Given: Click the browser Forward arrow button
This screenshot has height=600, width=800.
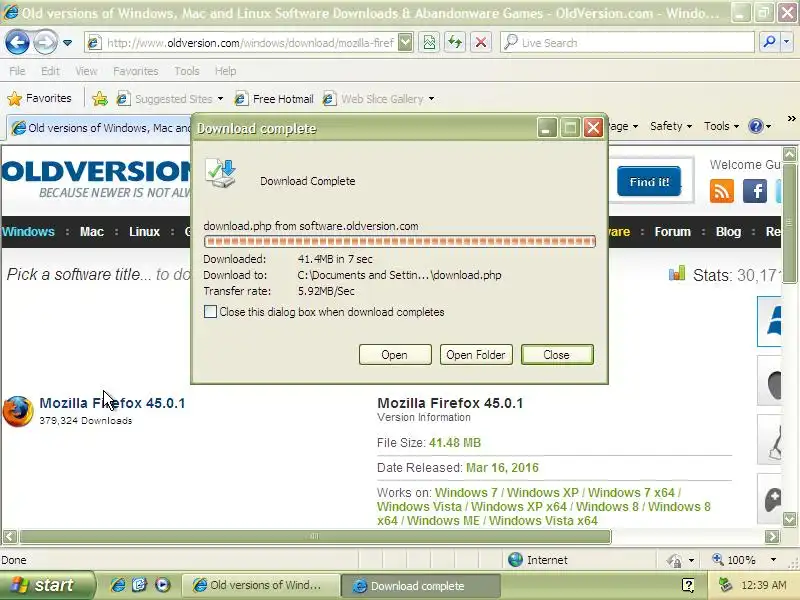Looking at the screenshot, I should [x=45, y=42].
